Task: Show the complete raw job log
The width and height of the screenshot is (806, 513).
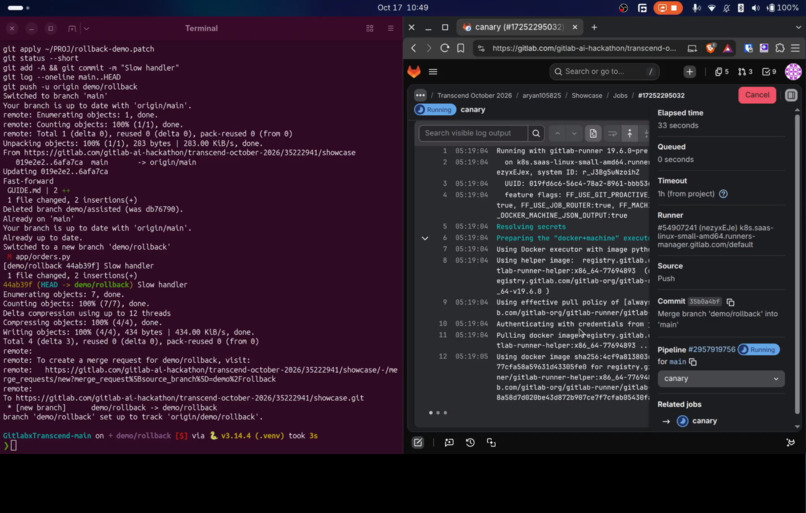Action: click(593, 134)
